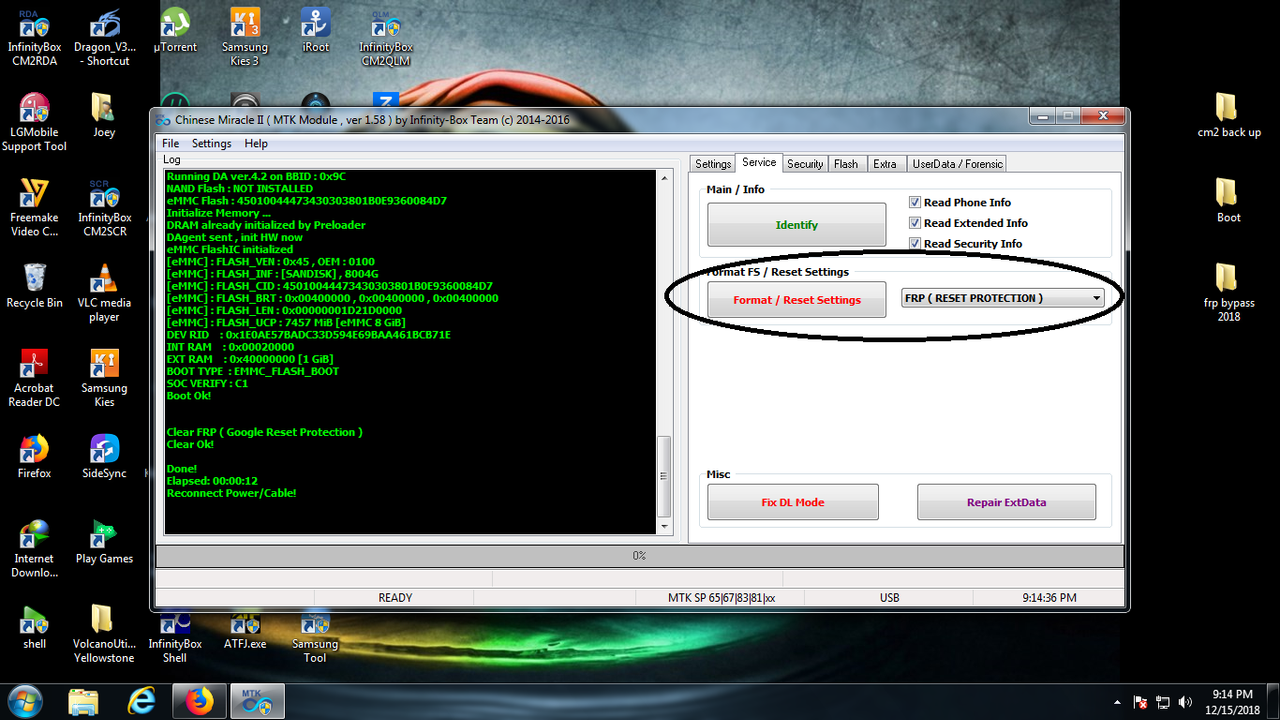Viewport: 1280px width, 720px height.
Task: Expand FRP ( RESET PROTECTION ) dropdown
Action: point(1096,298)
